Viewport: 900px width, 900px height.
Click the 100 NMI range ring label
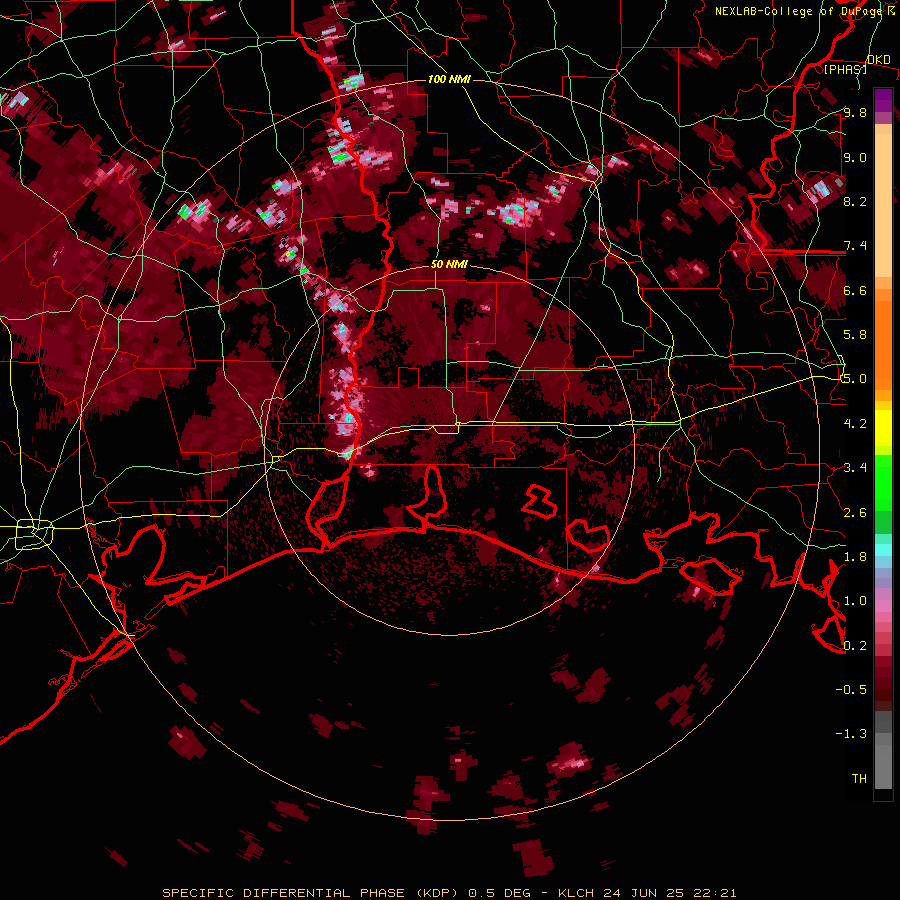point(449,79)
